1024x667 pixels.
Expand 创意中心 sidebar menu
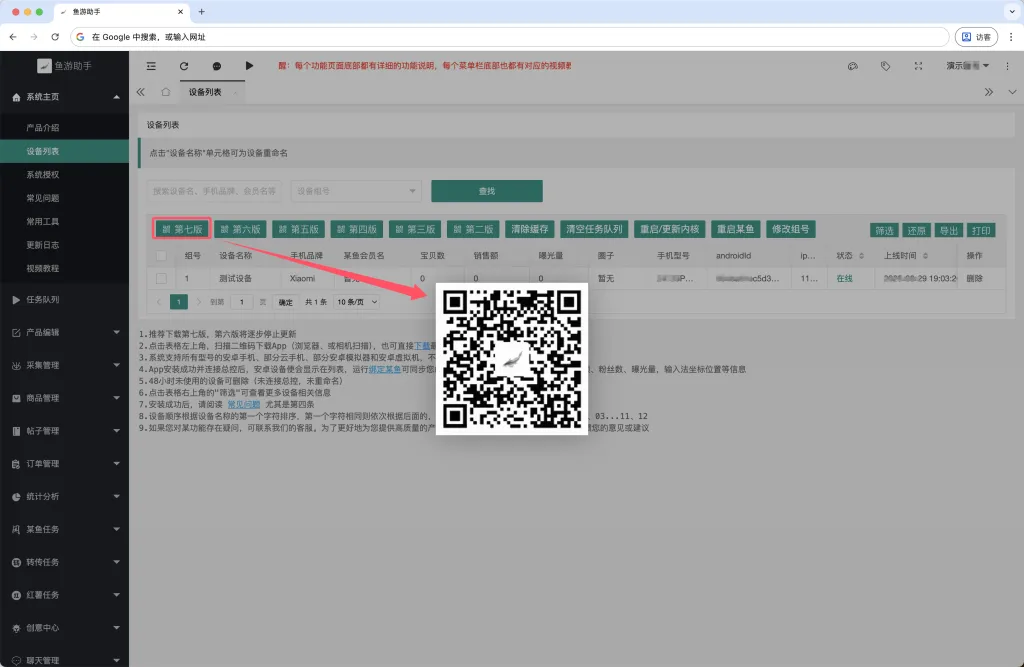pyautogui.click(x=65, y=628)
